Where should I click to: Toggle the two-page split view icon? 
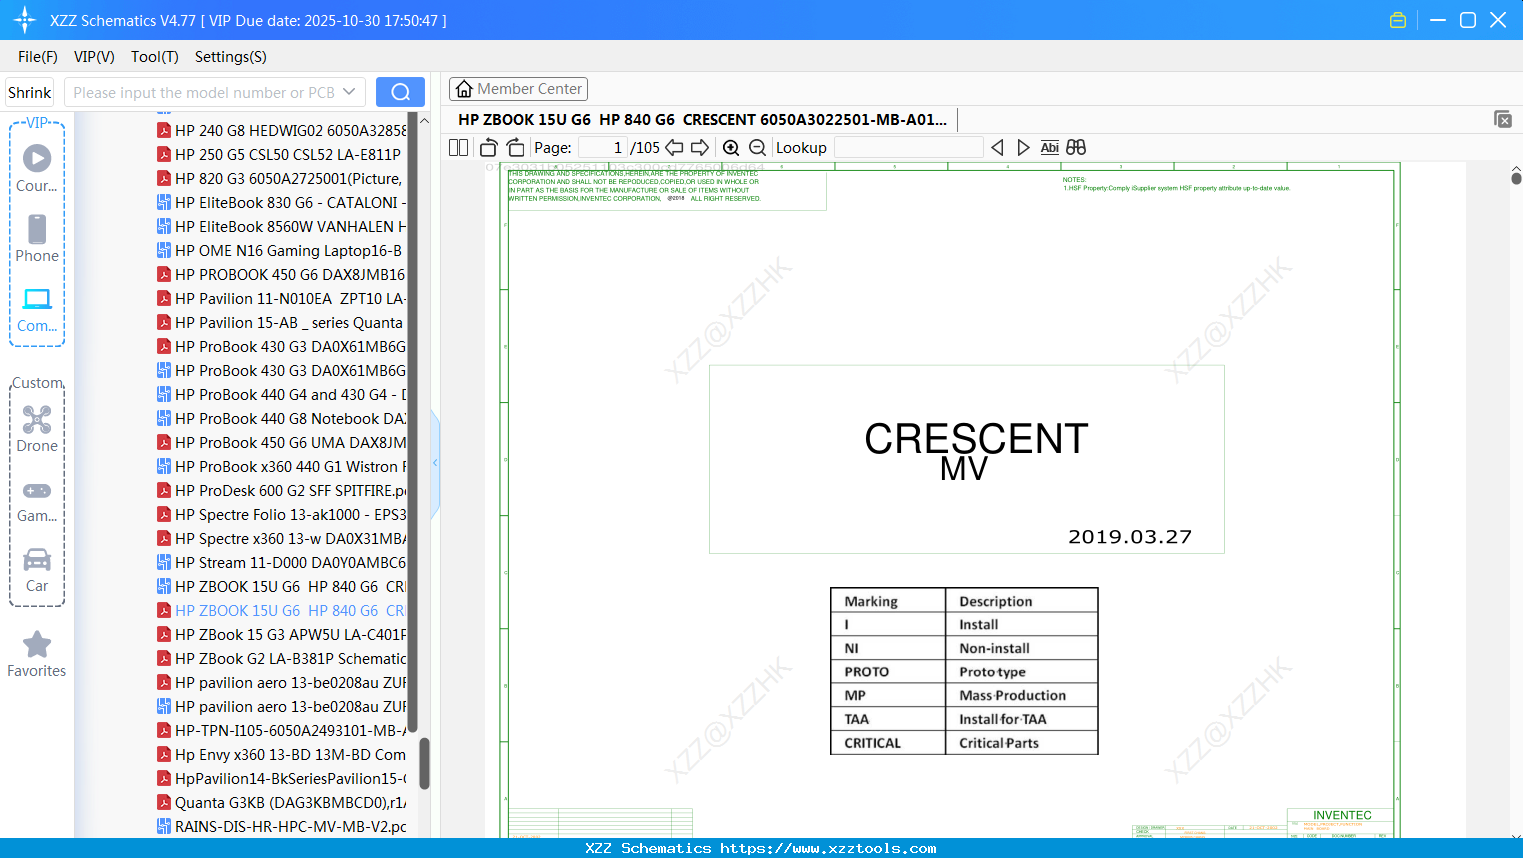point(459,147)
